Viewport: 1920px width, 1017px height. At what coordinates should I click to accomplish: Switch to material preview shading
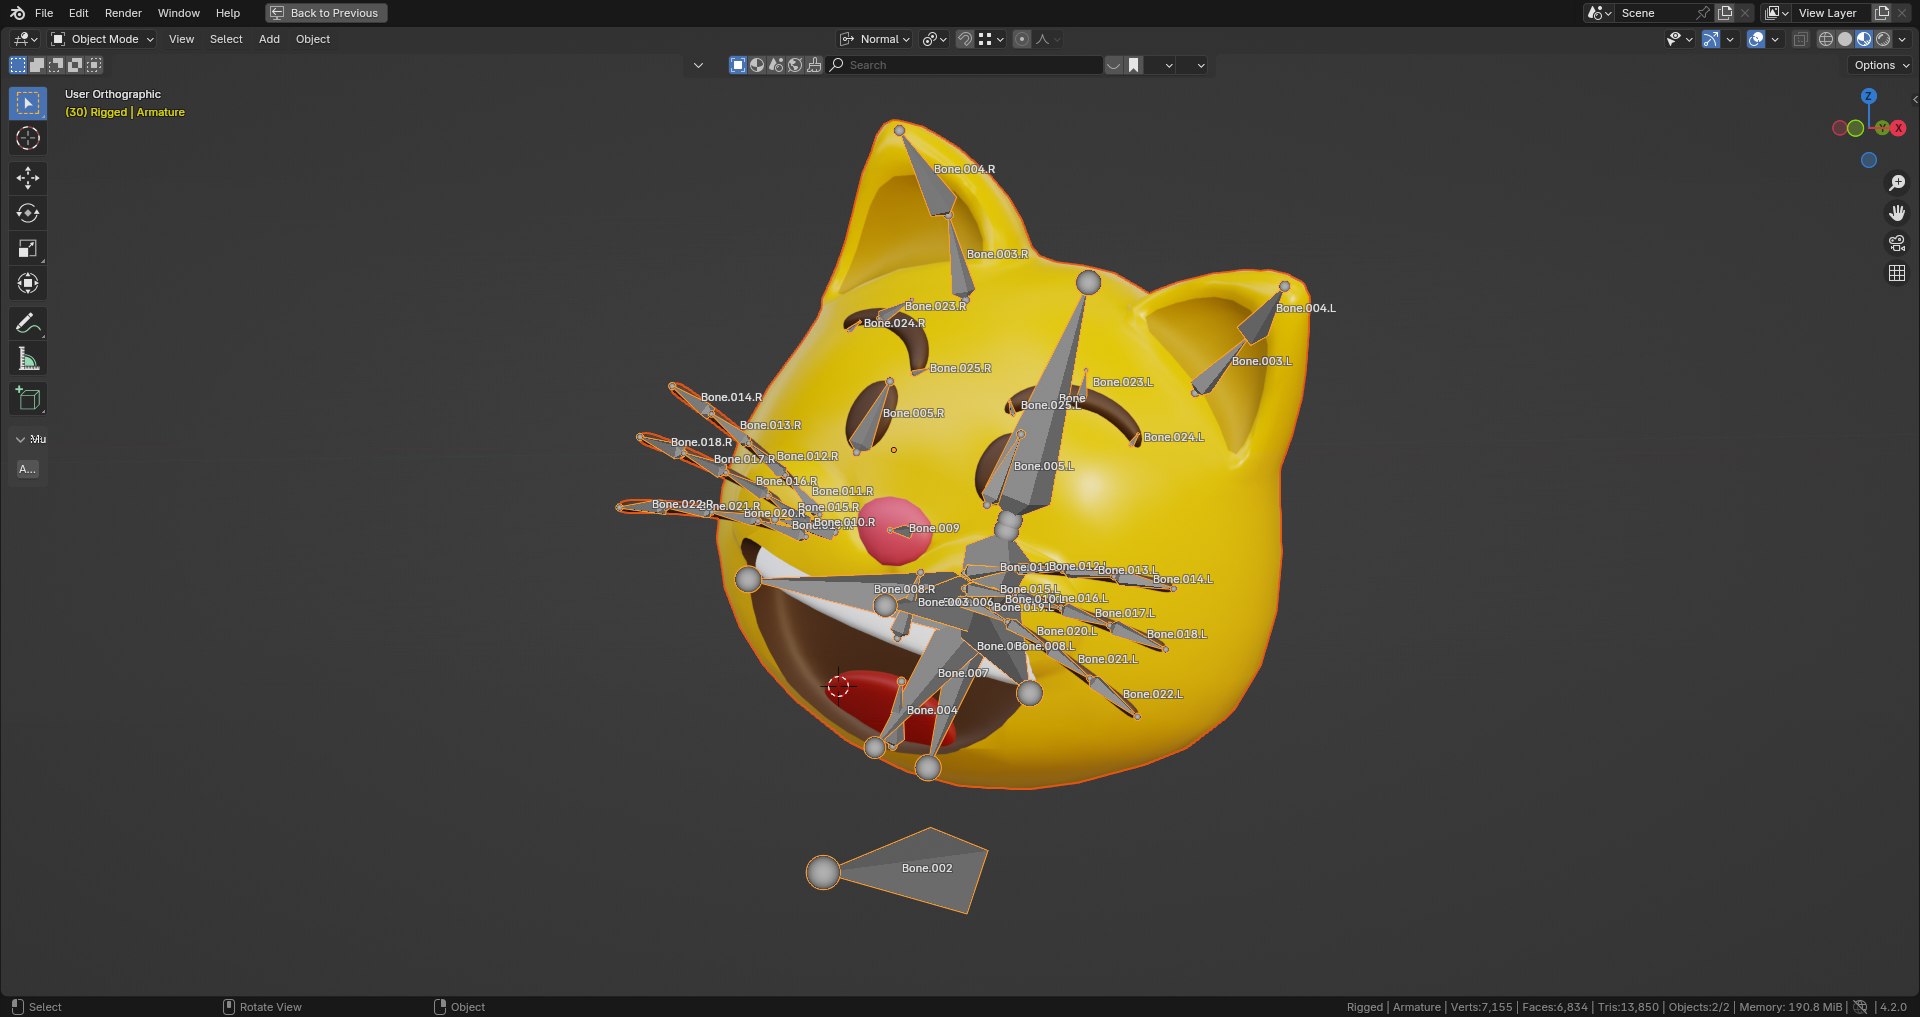pyautogui.click(x=1864, y=39)
